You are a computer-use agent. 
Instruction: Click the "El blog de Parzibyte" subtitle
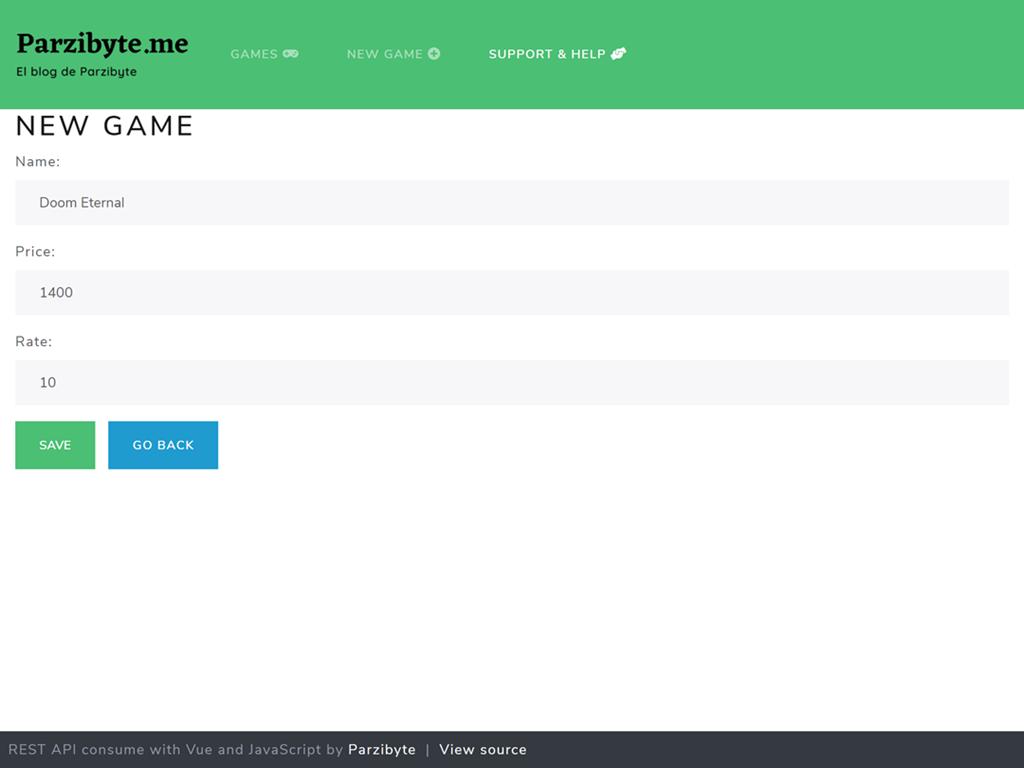[77, 72]
